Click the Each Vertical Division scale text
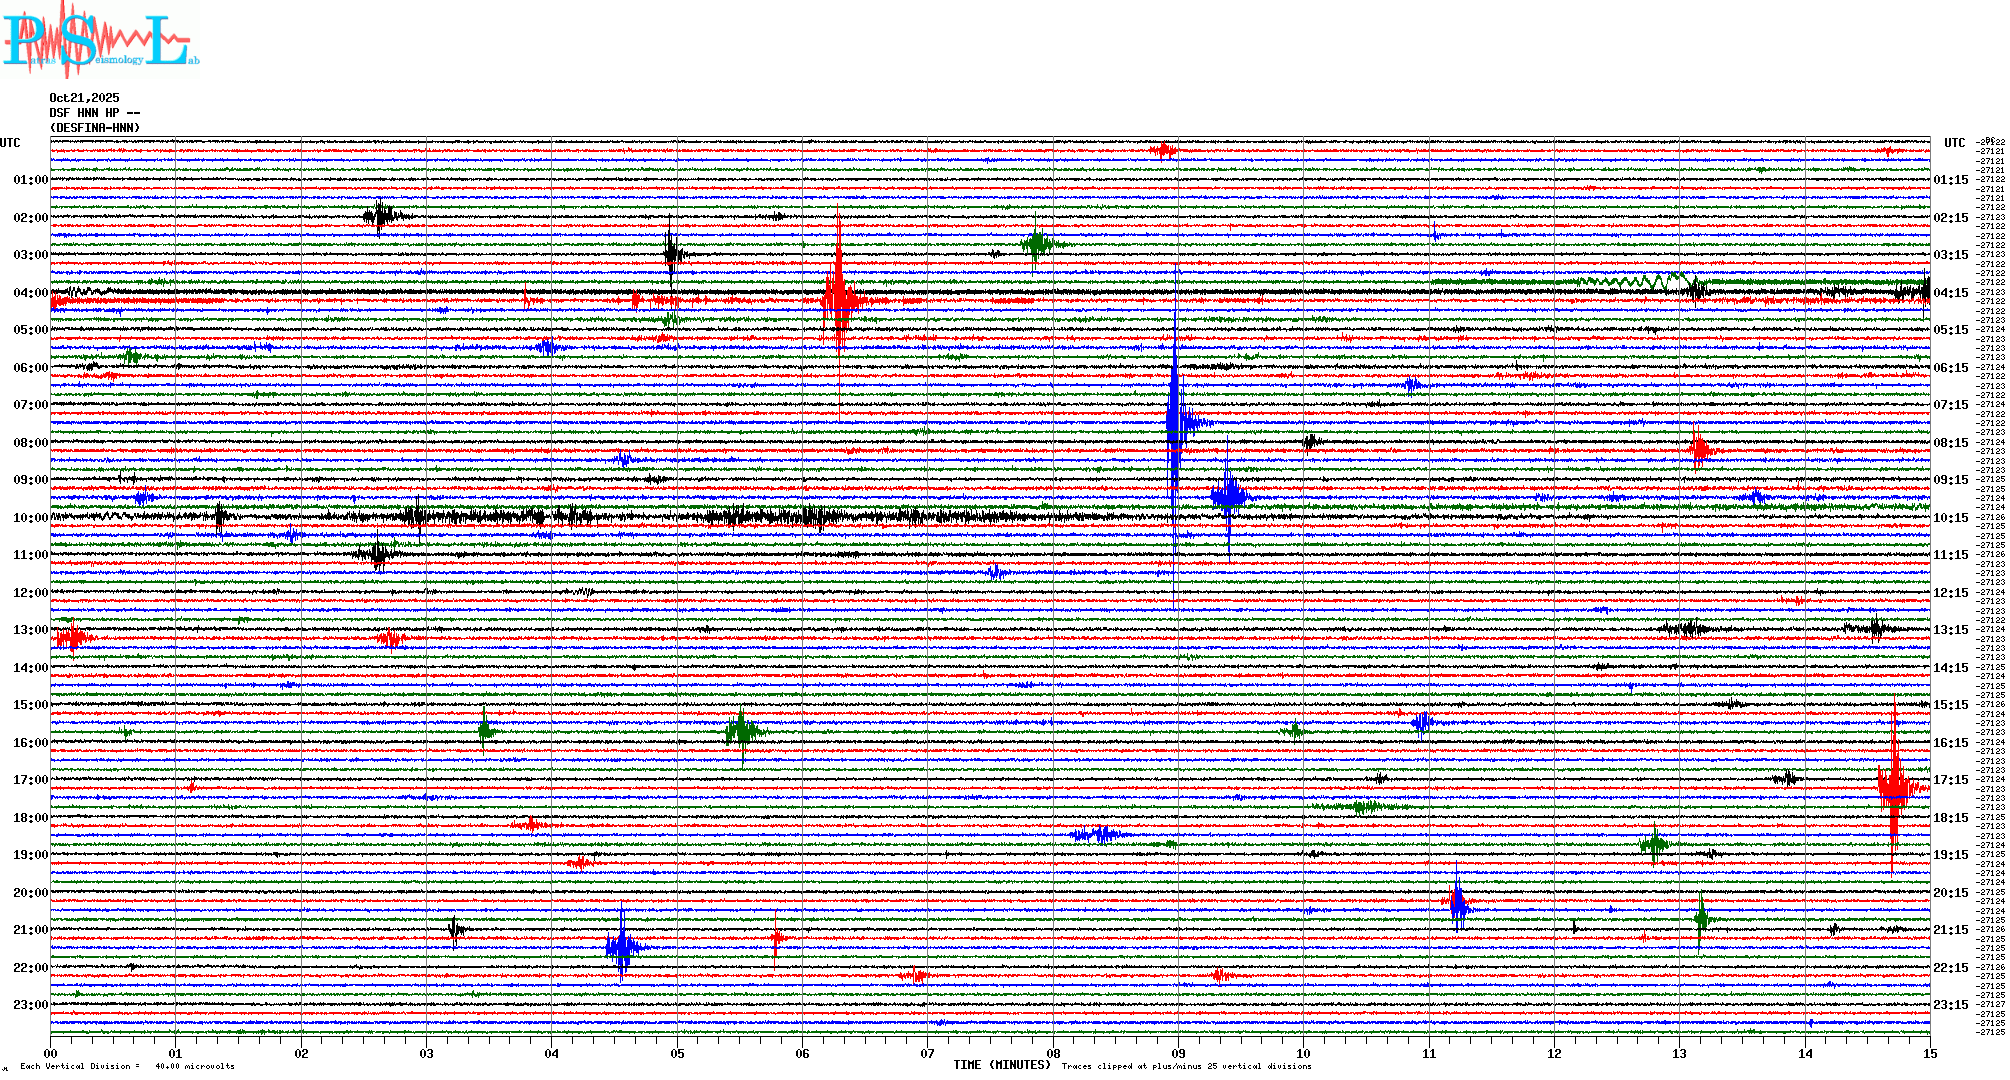2010x1080 pixels. pyautogui.click(x=127, y=1066)
